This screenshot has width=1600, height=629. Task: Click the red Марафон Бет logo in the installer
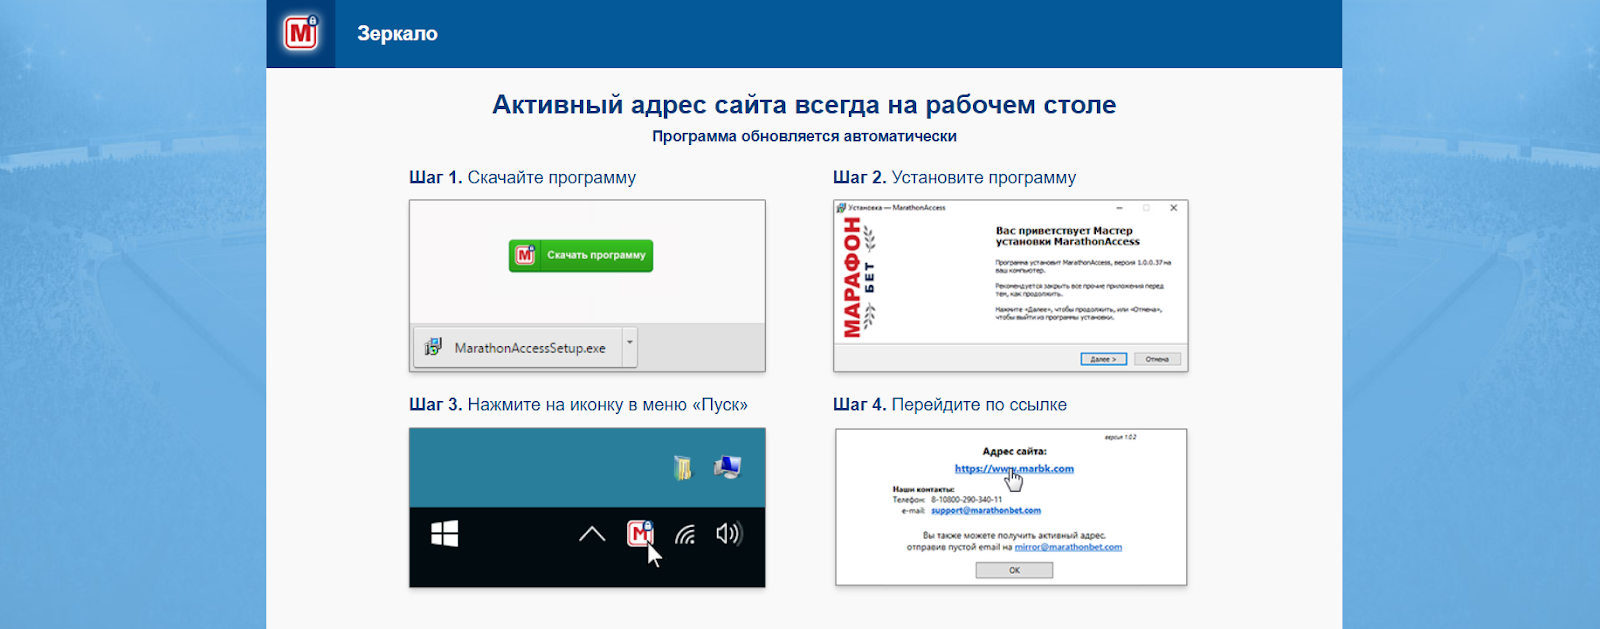(853, 277)
